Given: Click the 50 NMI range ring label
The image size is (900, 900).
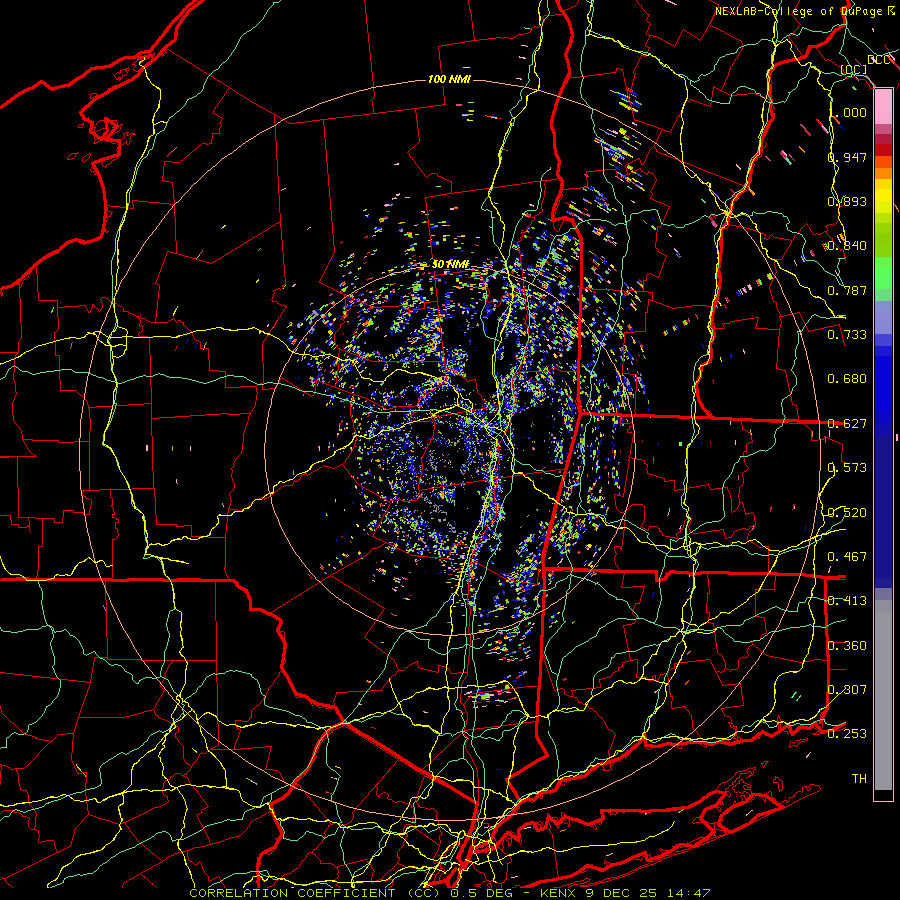Looking at the screenshot, I should [450, 264].
